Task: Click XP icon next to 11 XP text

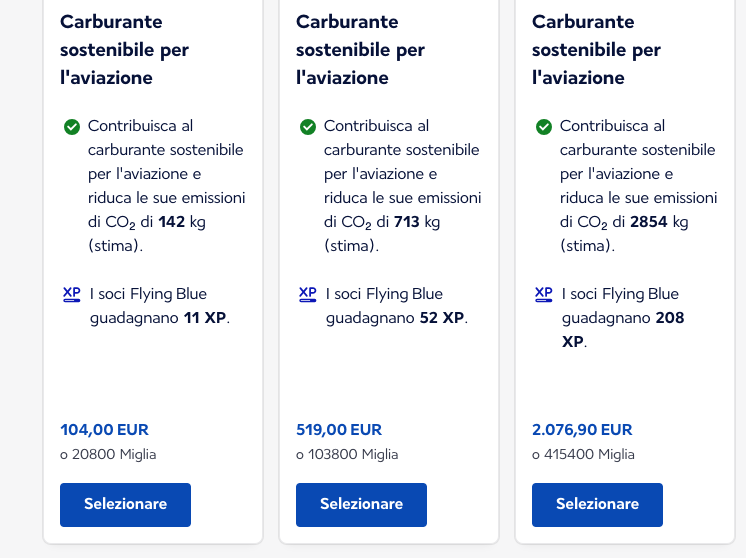Action: point(72,294)
